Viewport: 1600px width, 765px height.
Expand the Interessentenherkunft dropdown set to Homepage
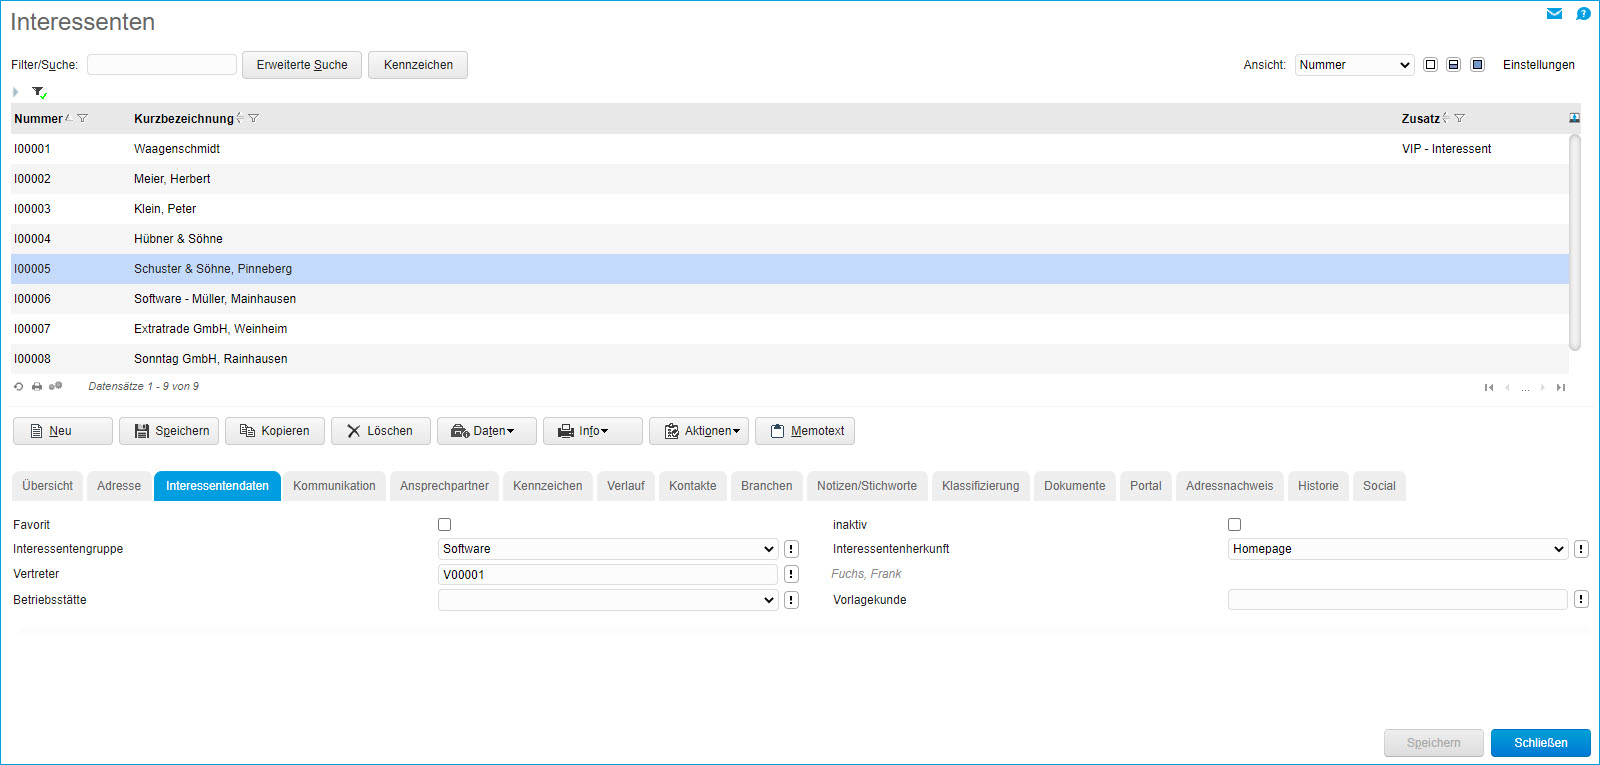click(1397, 549)
